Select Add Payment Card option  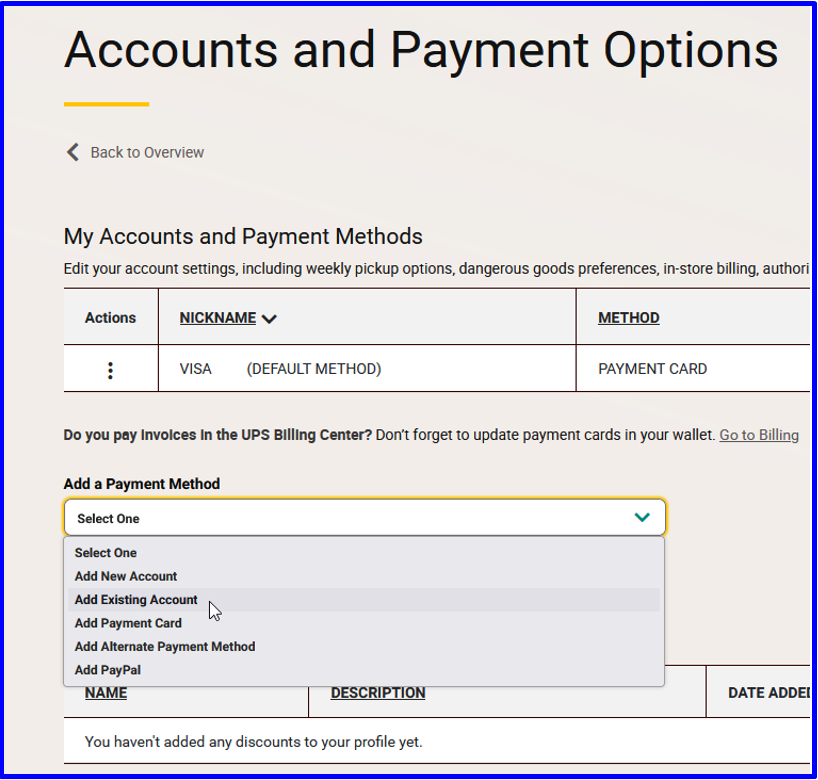point(128,623)
